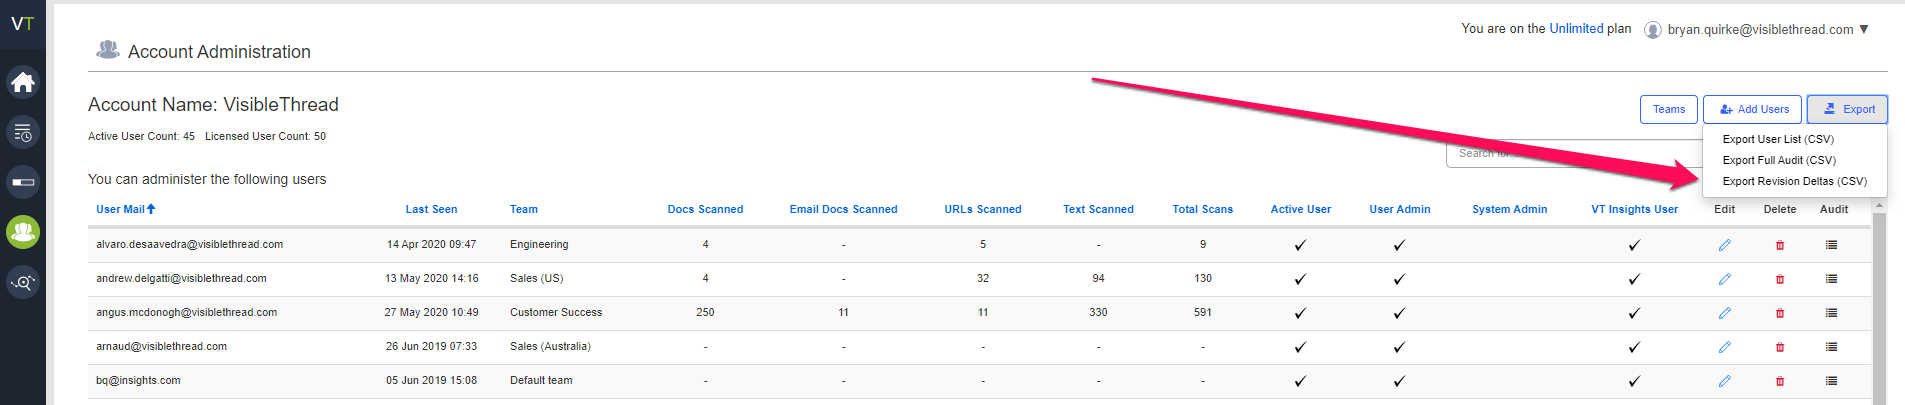Delete user andrew.delgatti with trash icon

point(1779,279)
